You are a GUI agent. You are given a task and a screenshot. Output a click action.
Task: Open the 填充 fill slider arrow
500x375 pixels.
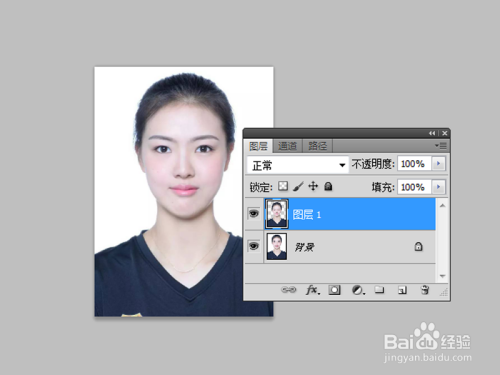(439, 187)
